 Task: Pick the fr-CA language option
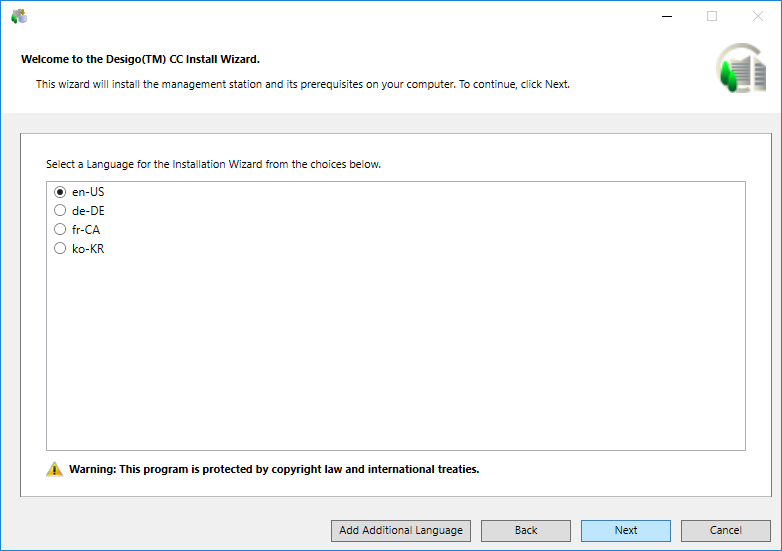click(60, 230)
